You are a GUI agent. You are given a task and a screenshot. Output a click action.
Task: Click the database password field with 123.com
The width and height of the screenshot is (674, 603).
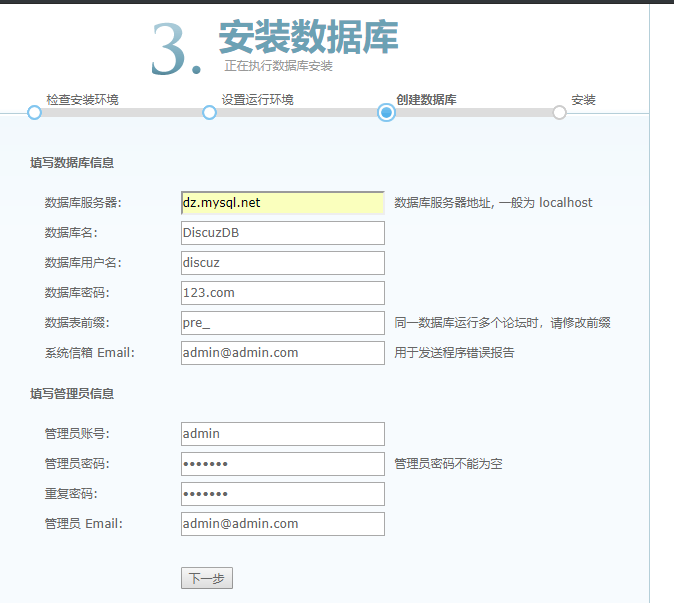pos(283,293)
